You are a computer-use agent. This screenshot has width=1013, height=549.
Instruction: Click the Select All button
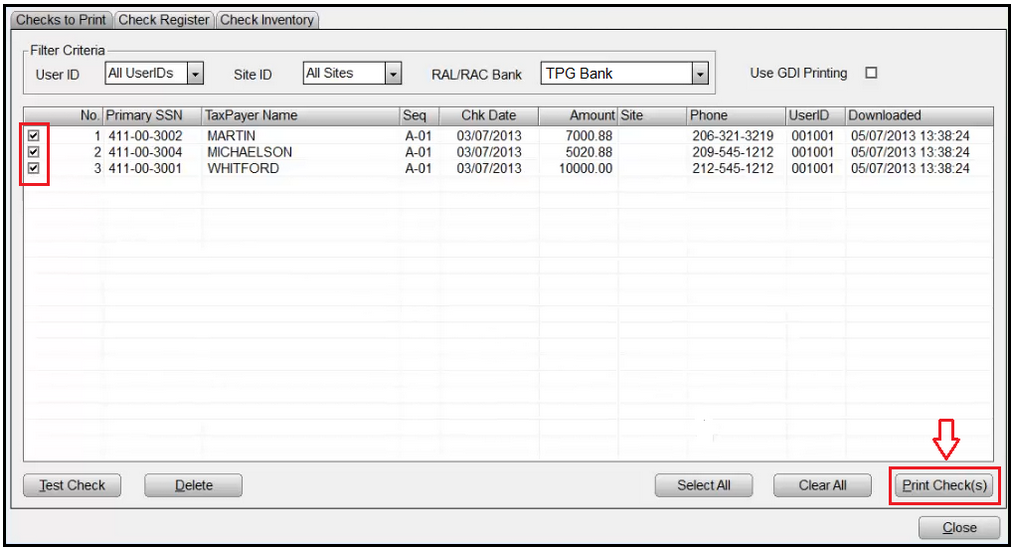tap(703, 486)
